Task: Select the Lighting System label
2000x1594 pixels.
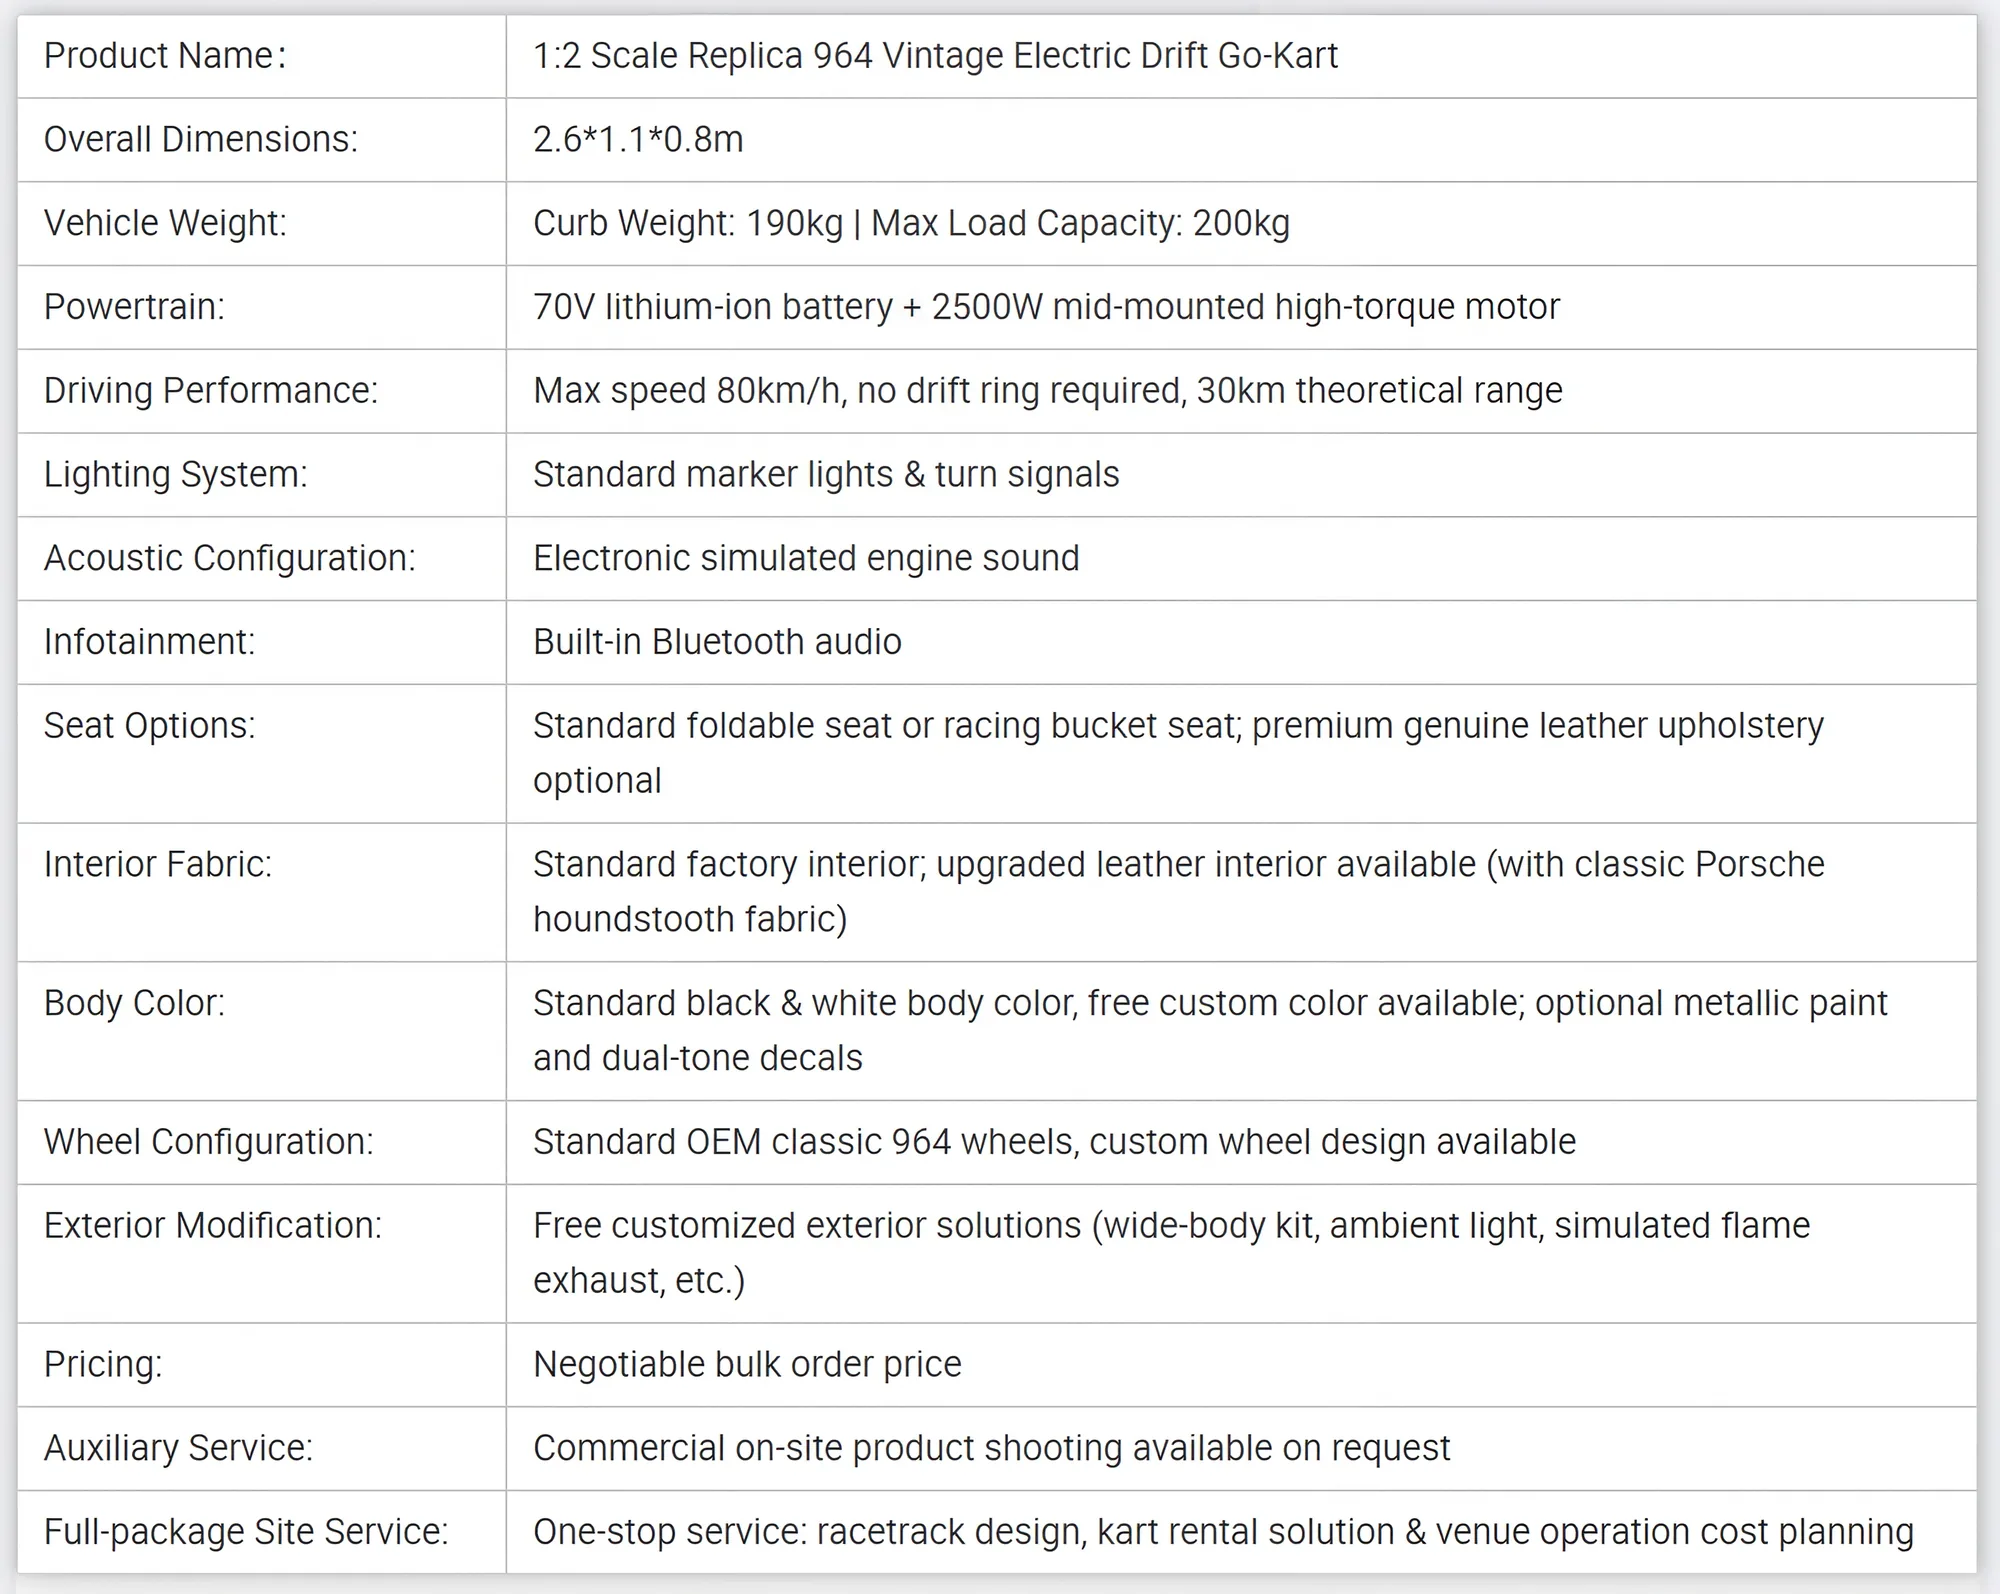Action: tap(176, 474)
